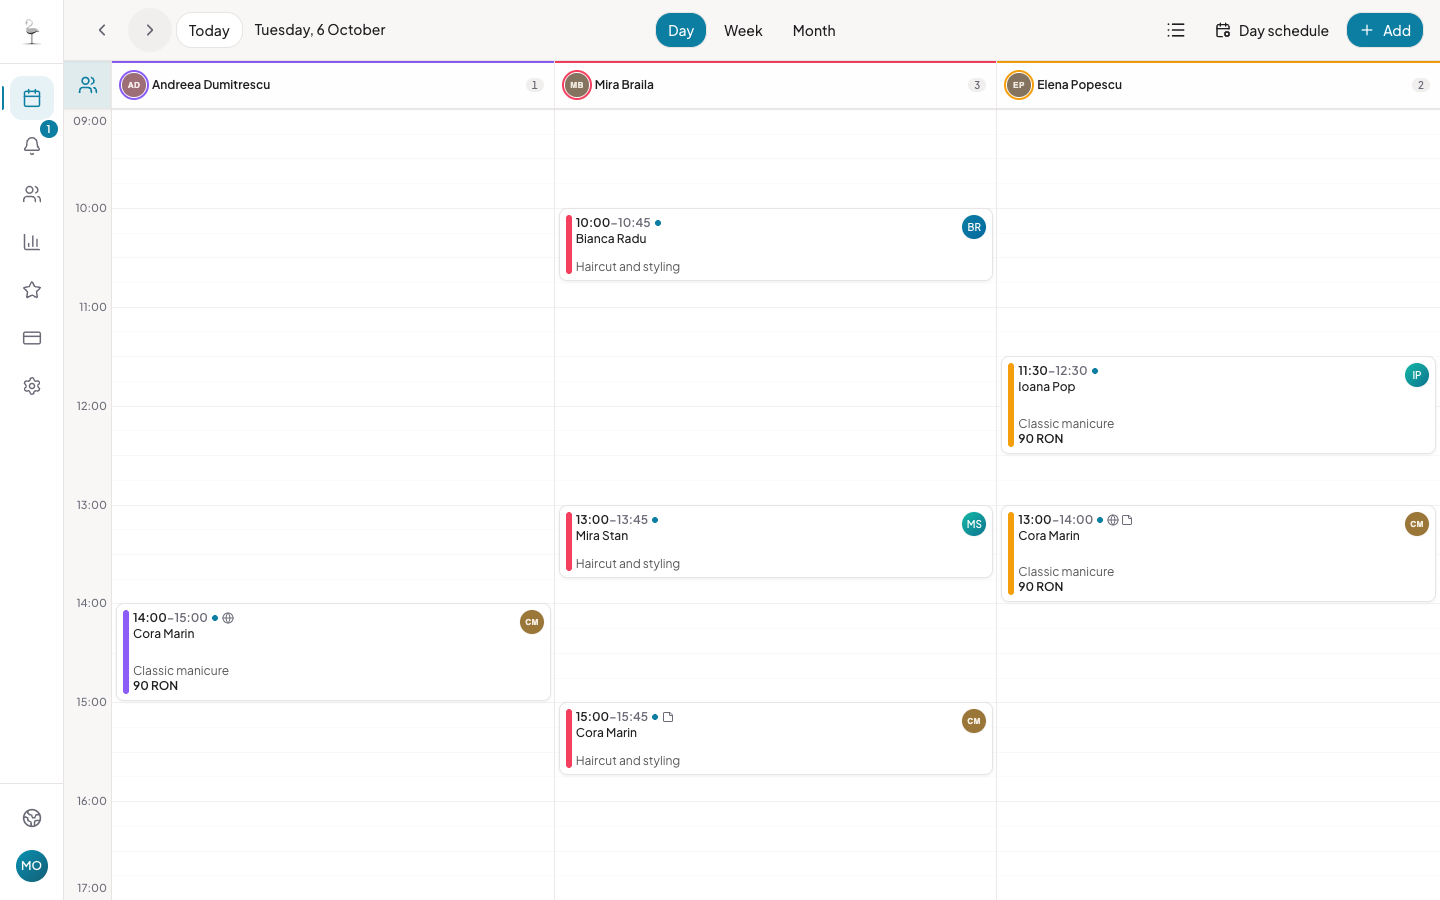This screenshot has height=900, width=1440.
Task: Open Cora Marin 13:00–14:00 manicure appointment
Action: [1218, 553]
